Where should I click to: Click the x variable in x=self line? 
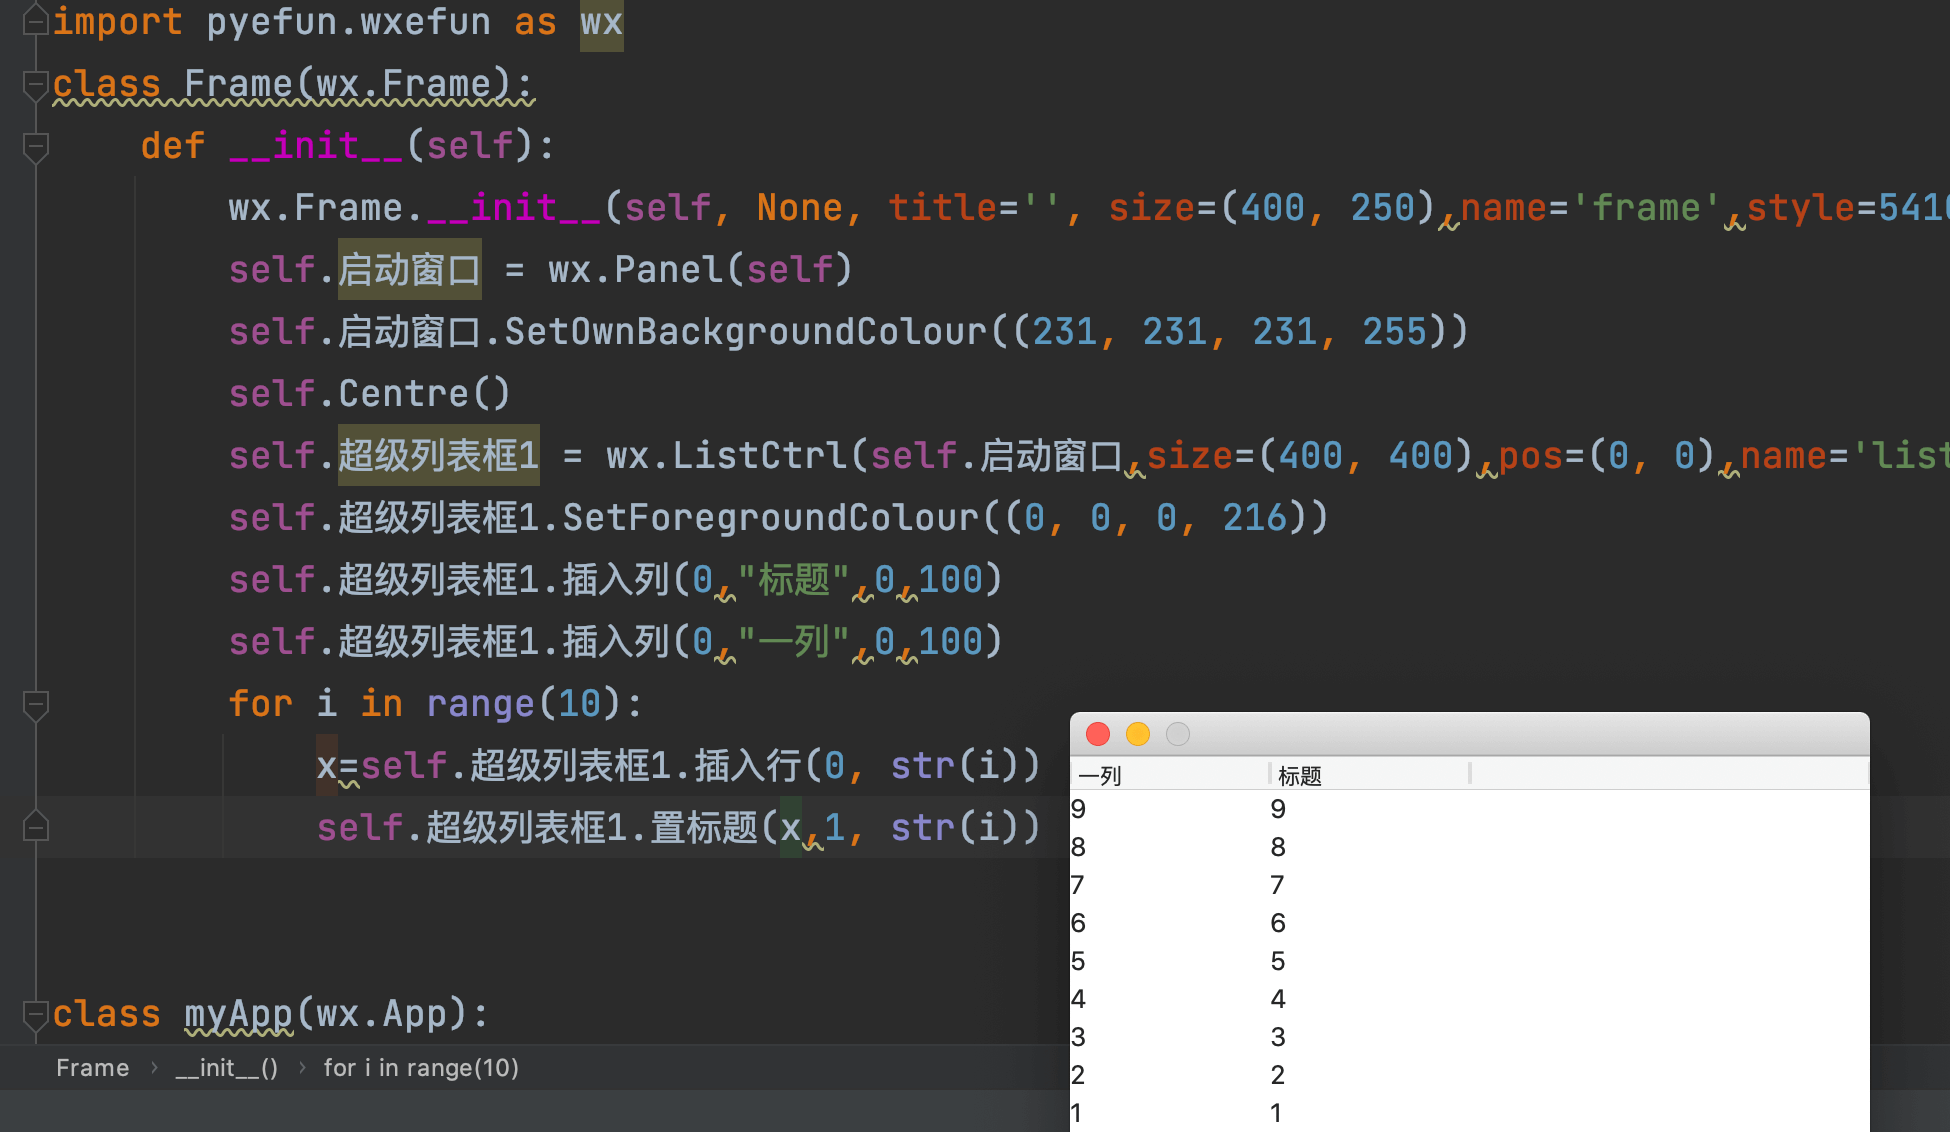[x=327, y=765]
